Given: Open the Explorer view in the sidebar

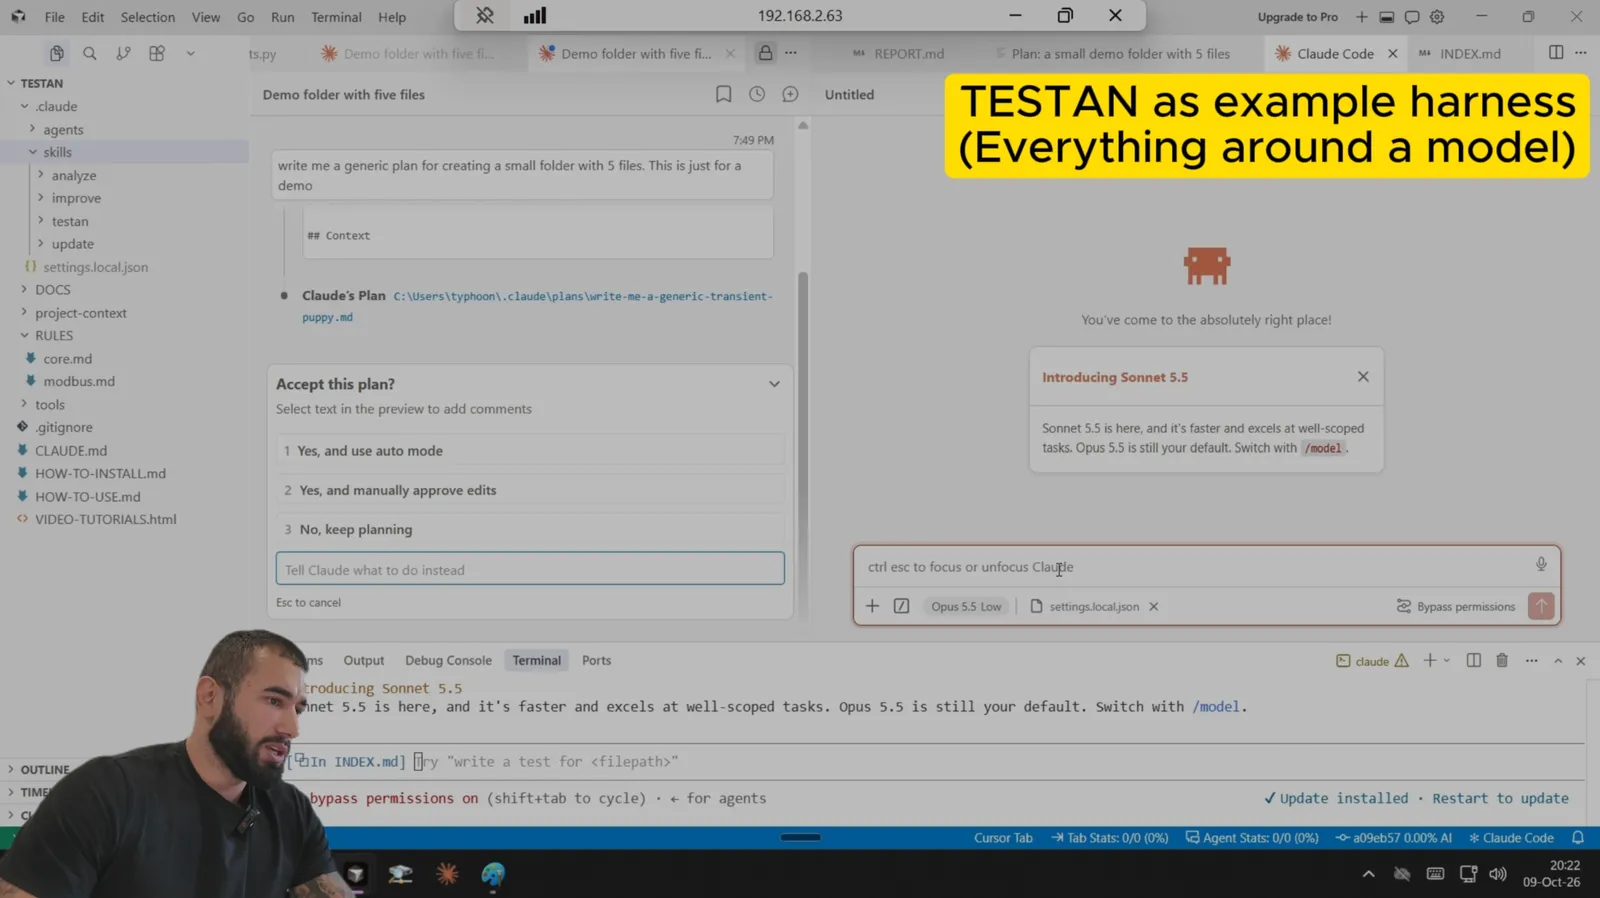Looking at the screenshot, I should [57, 53].
